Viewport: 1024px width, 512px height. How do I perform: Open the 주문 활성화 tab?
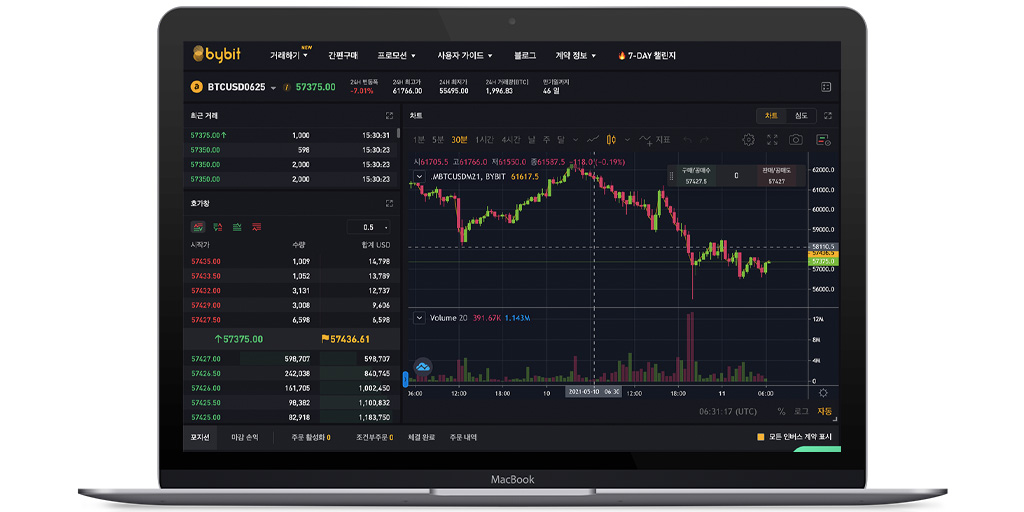point(311,438)
